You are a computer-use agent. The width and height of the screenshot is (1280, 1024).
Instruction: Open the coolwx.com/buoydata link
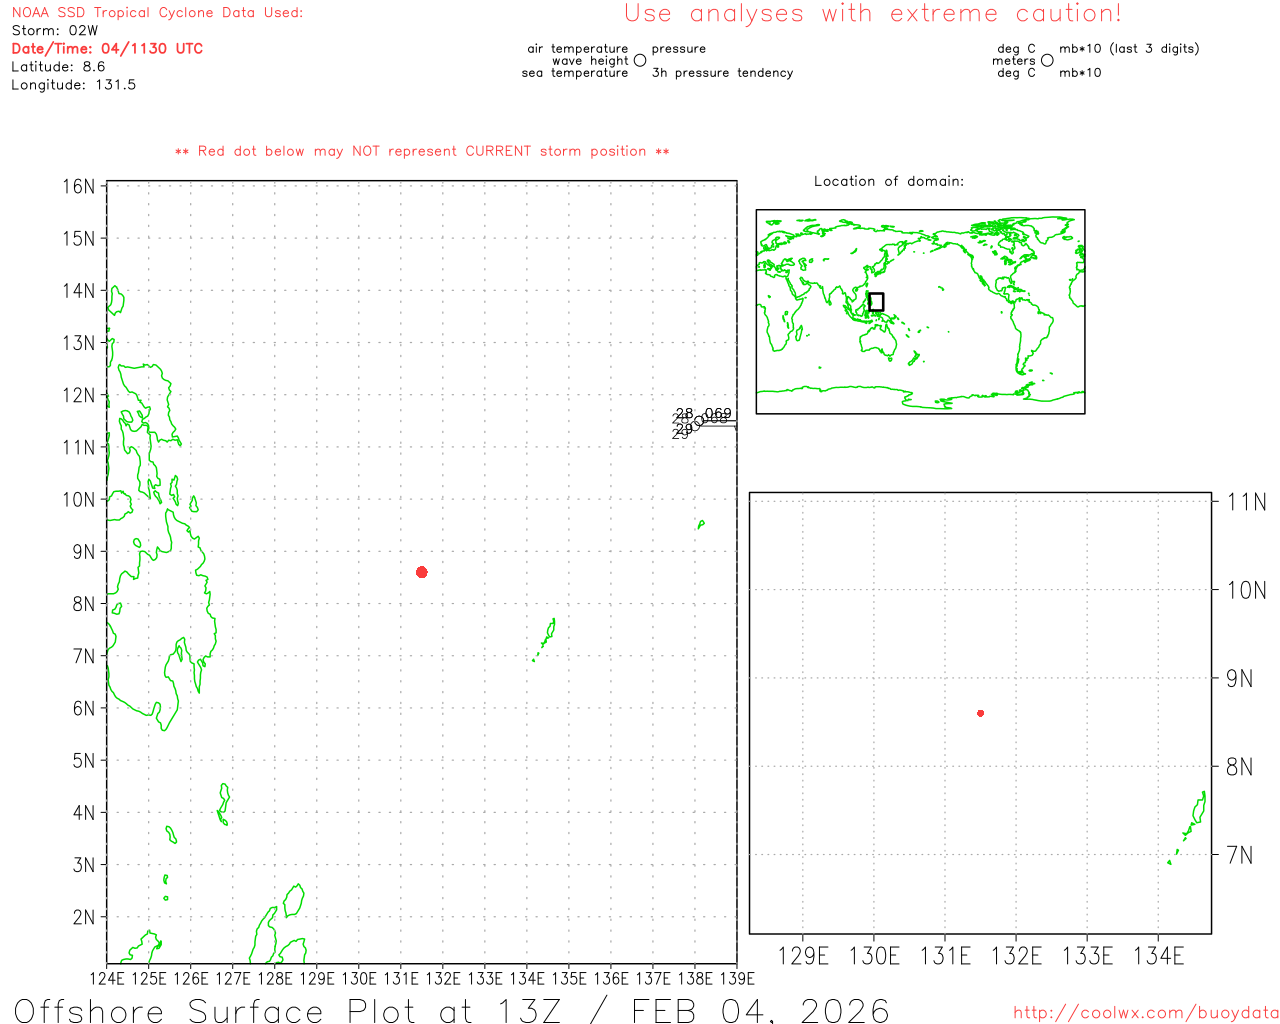click(x=1146, y=1013)
